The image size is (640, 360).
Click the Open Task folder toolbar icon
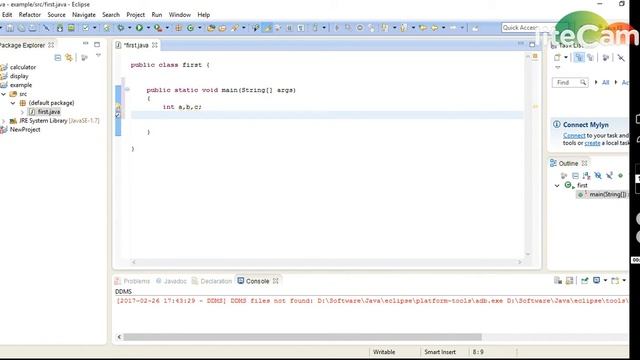(x=222, y=28)
